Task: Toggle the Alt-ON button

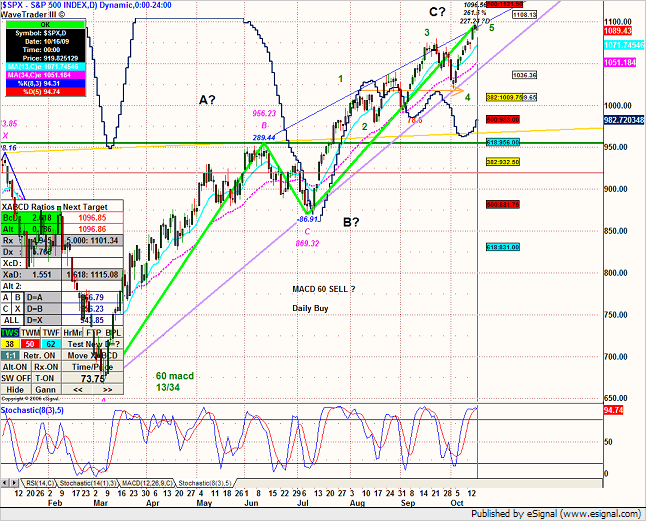Action: (x=15, y=367)
